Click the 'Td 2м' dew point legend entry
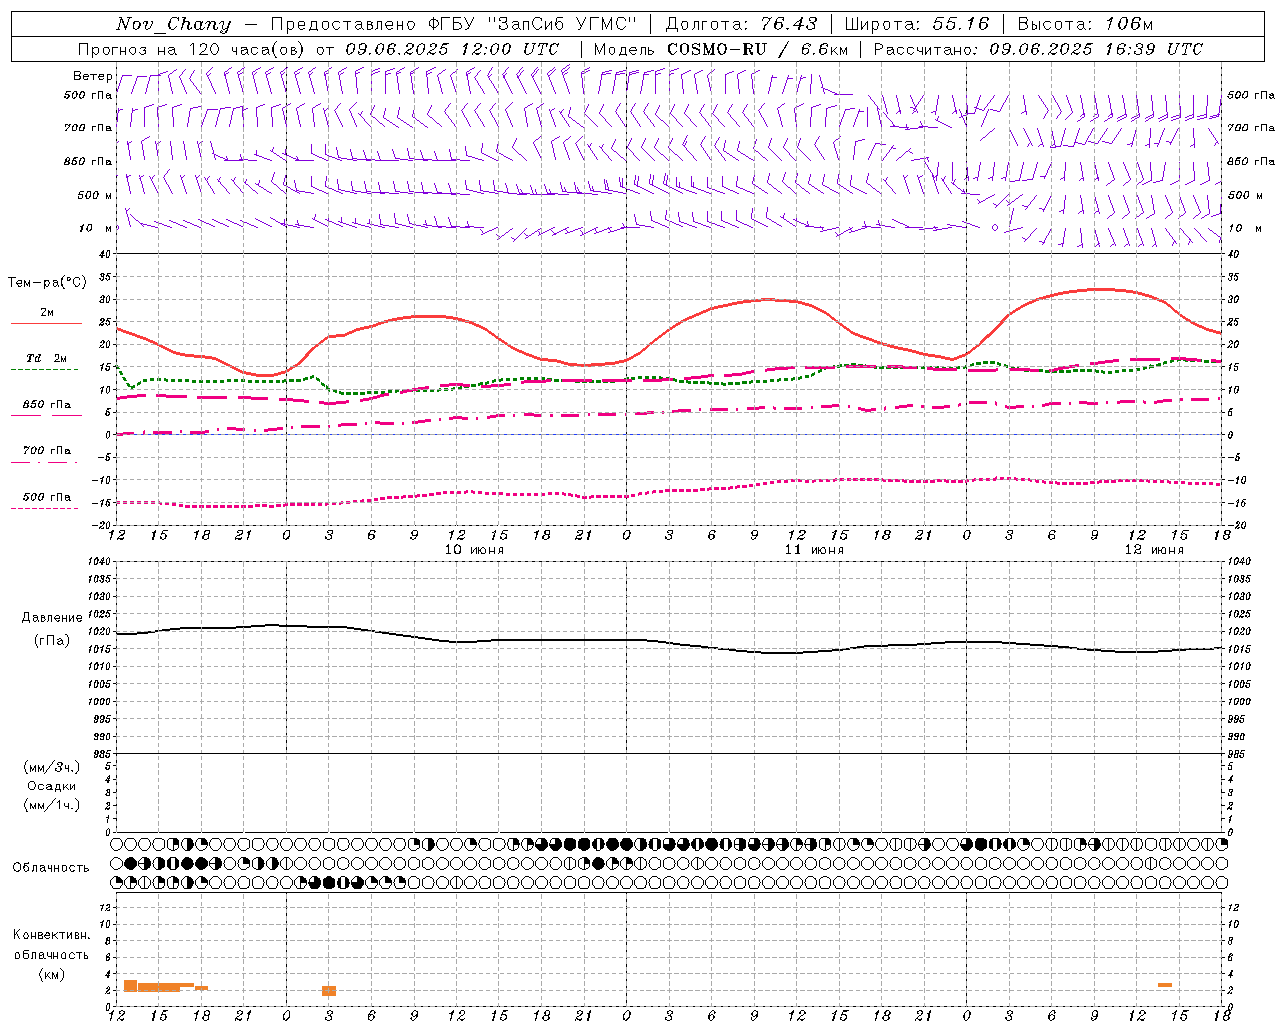Viewport: 1280px width, 1024px height. [x=47, y=358]
